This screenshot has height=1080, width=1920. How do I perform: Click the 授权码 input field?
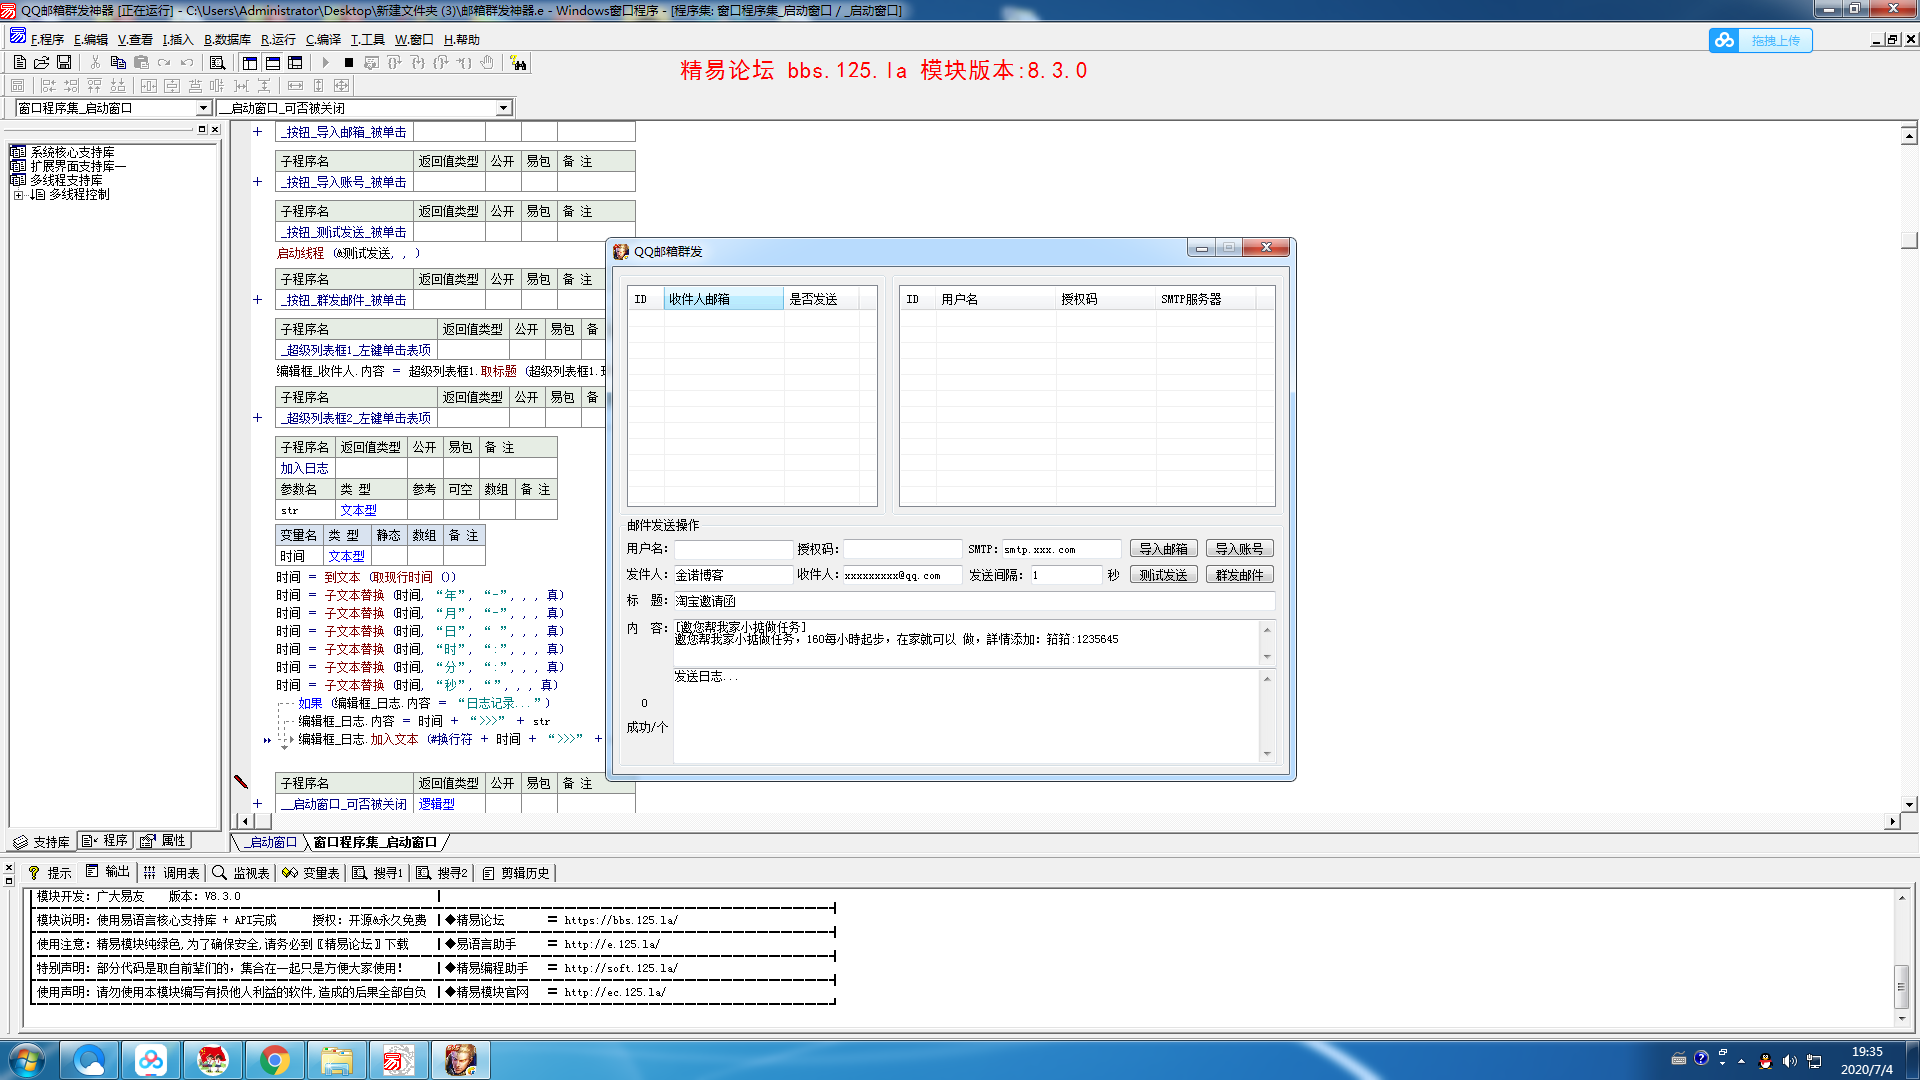click(x=902, y=549)
